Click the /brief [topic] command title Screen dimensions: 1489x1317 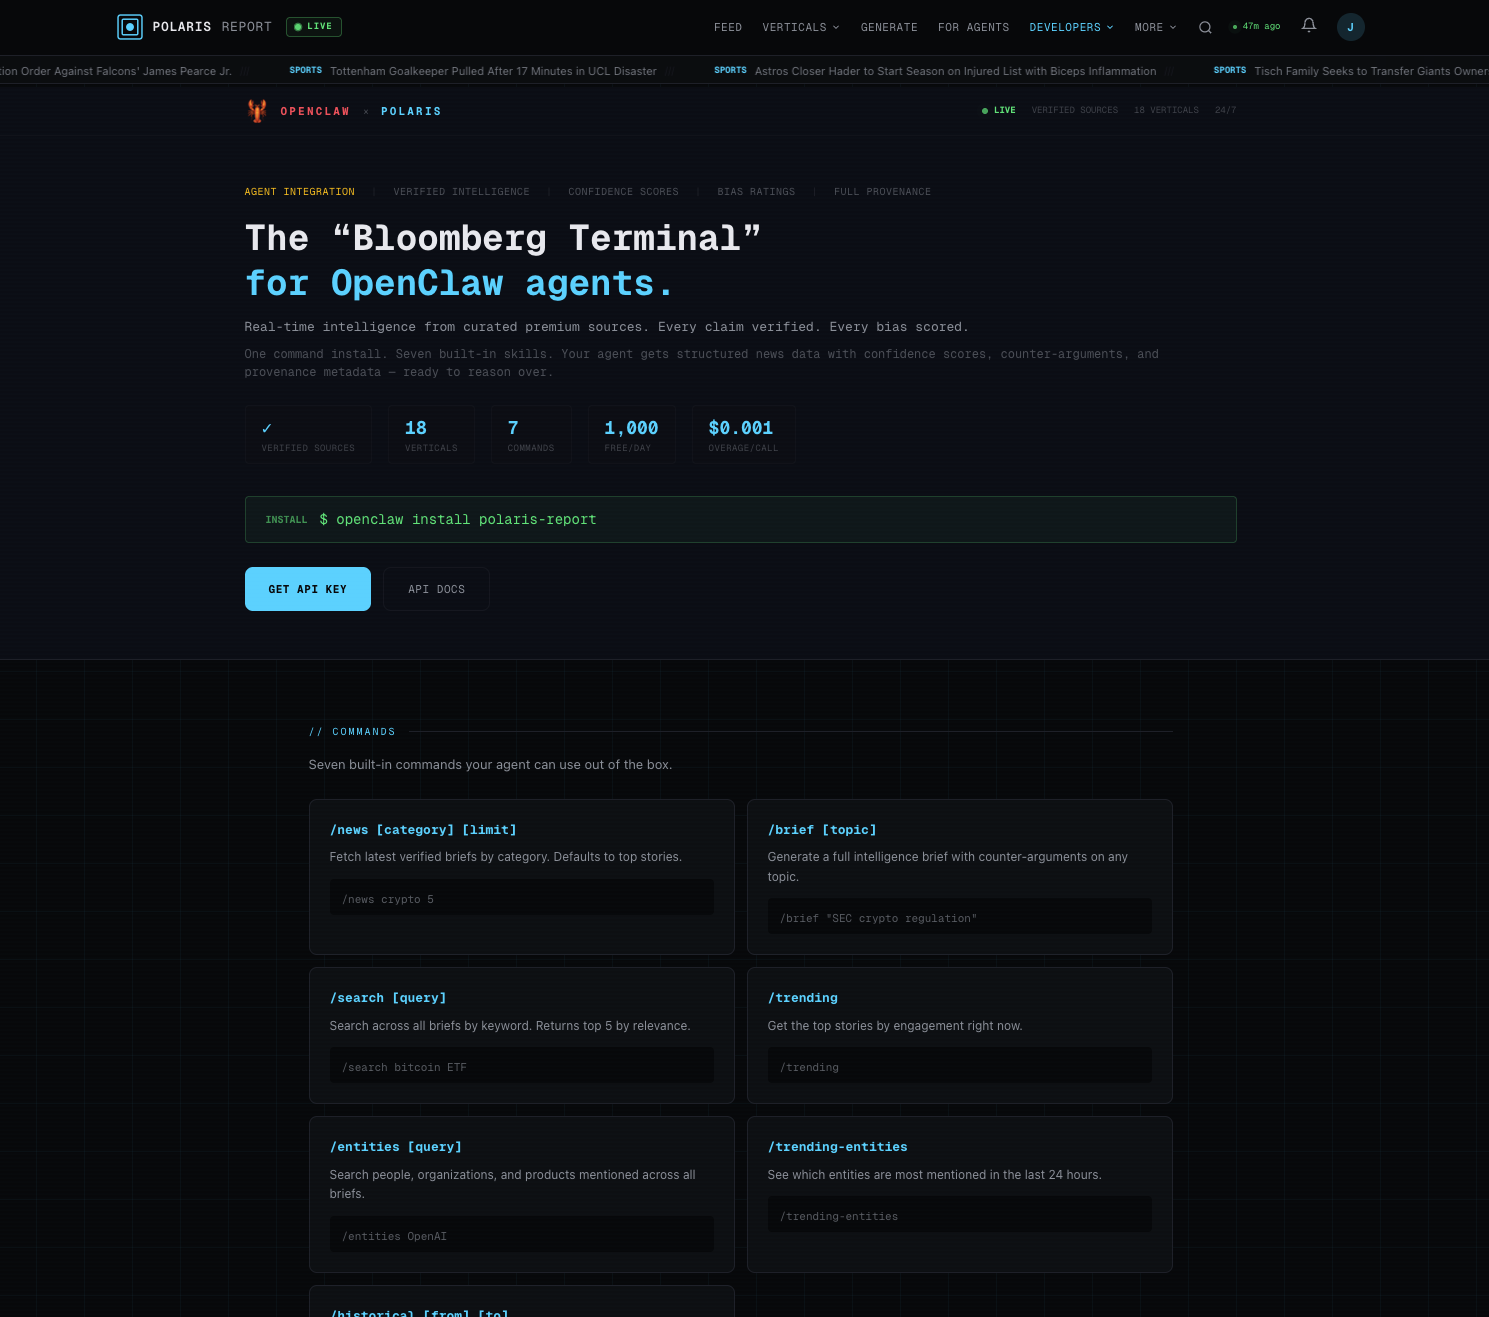(x=822, y=830)
